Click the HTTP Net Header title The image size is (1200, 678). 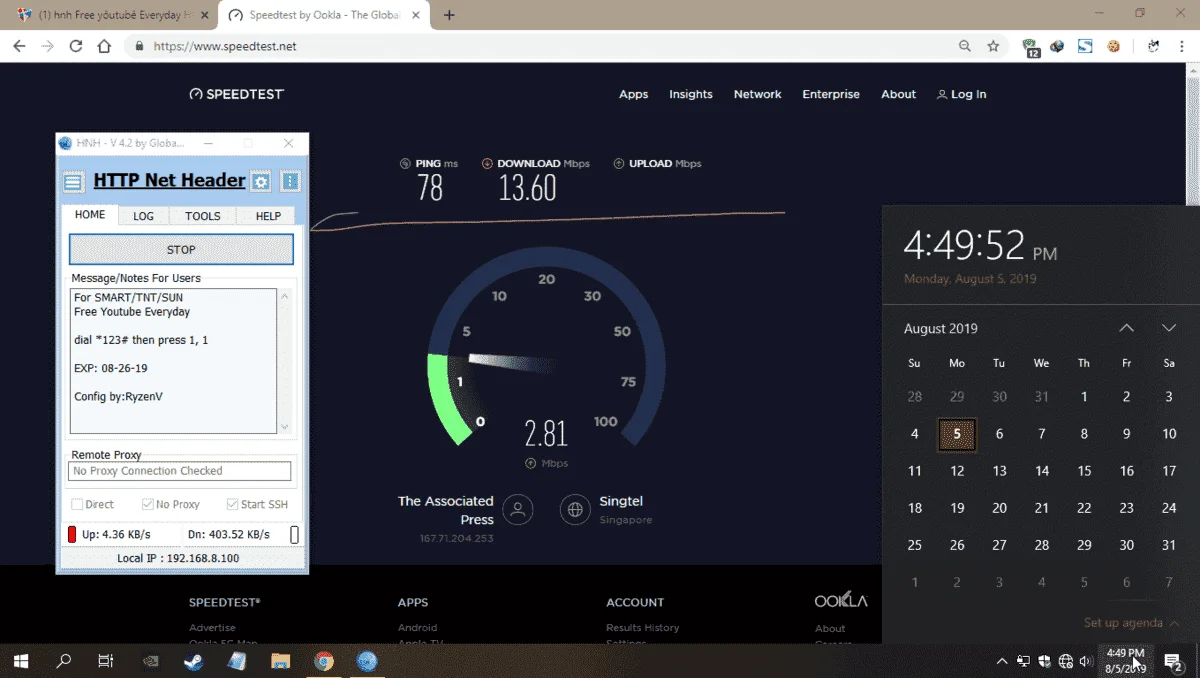(x=169, y=180)
